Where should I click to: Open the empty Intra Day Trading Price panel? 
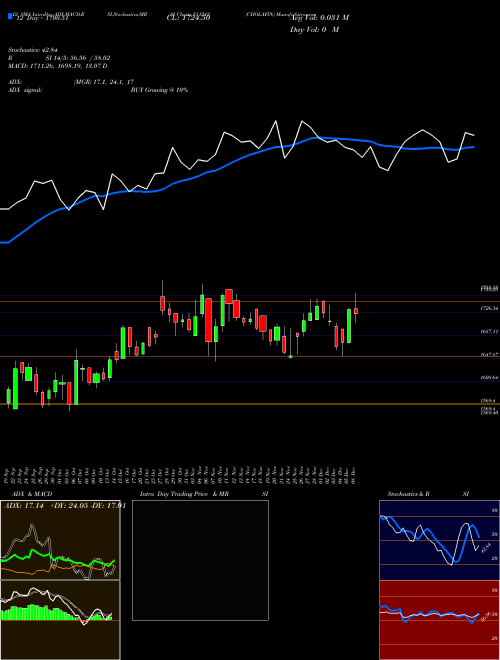pos(200,560)
